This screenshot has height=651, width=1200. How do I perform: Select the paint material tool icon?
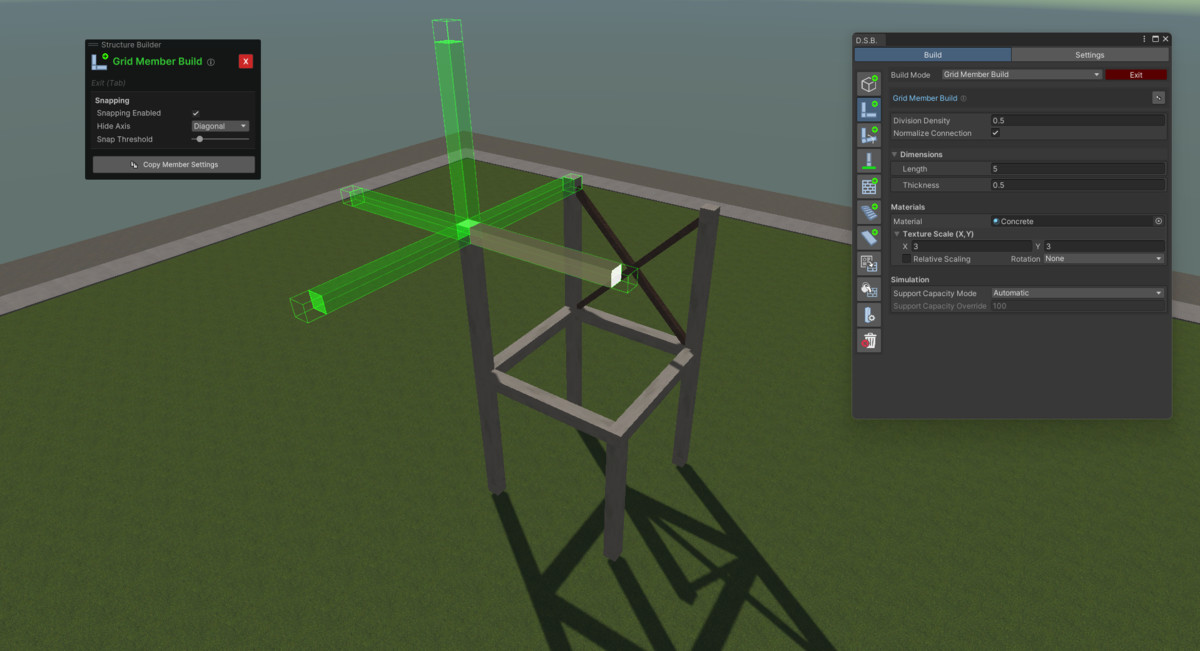coord(869,289)
